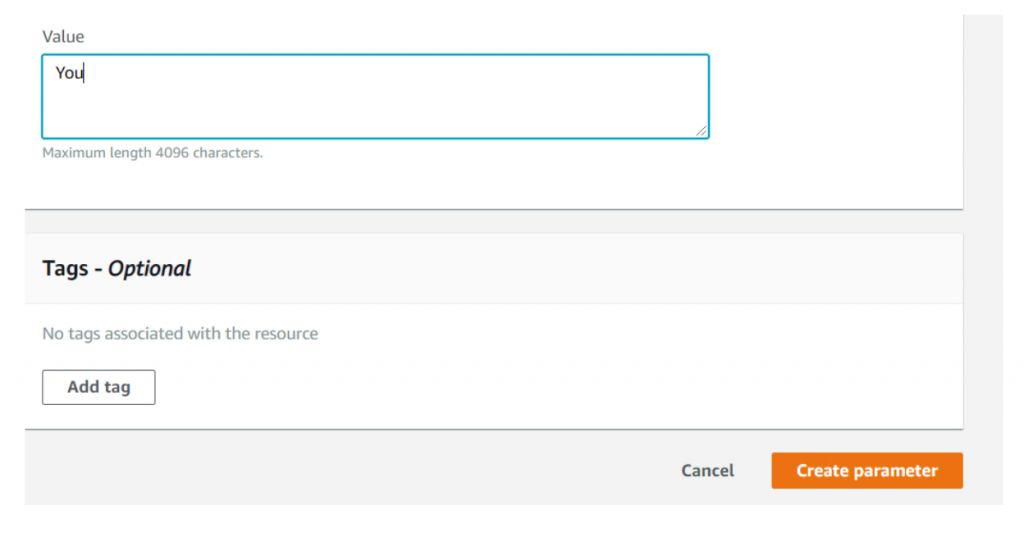The image size is (1024, 537).
Task: Click the gray footer bar left of Cancel
Action: click(350, 470)
